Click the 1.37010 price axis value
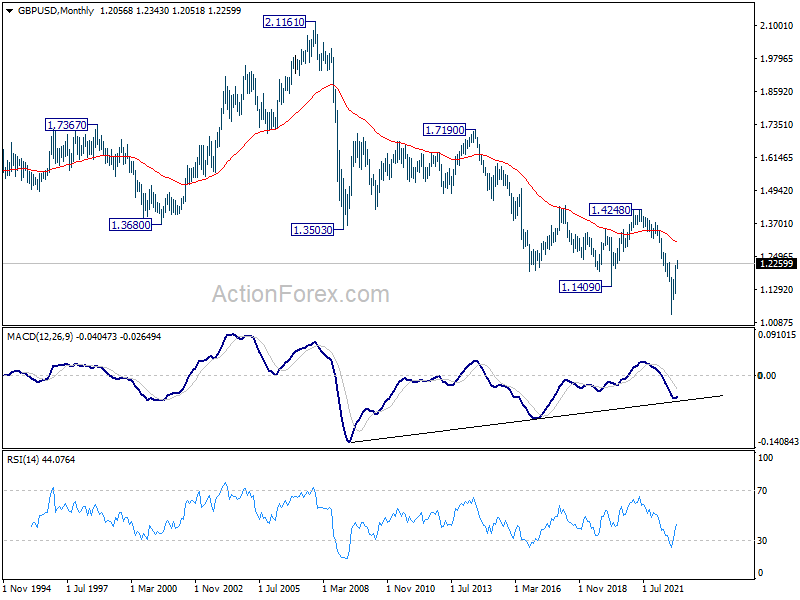 click(777, 223)
